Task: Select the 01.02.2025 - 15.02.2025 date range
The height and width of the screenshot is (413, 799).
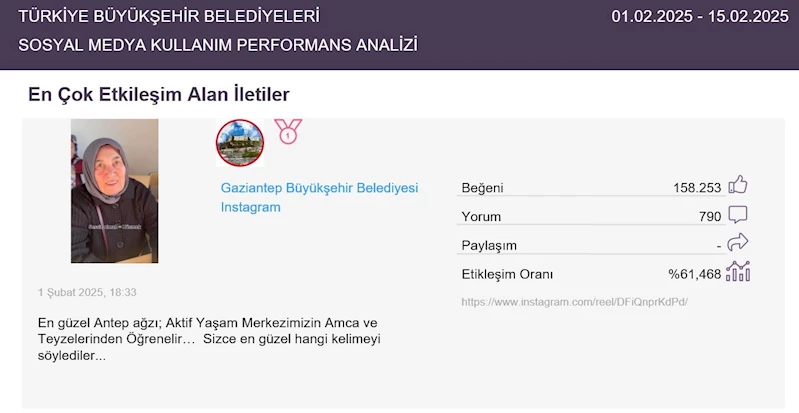Action: [x=700, y=16]
